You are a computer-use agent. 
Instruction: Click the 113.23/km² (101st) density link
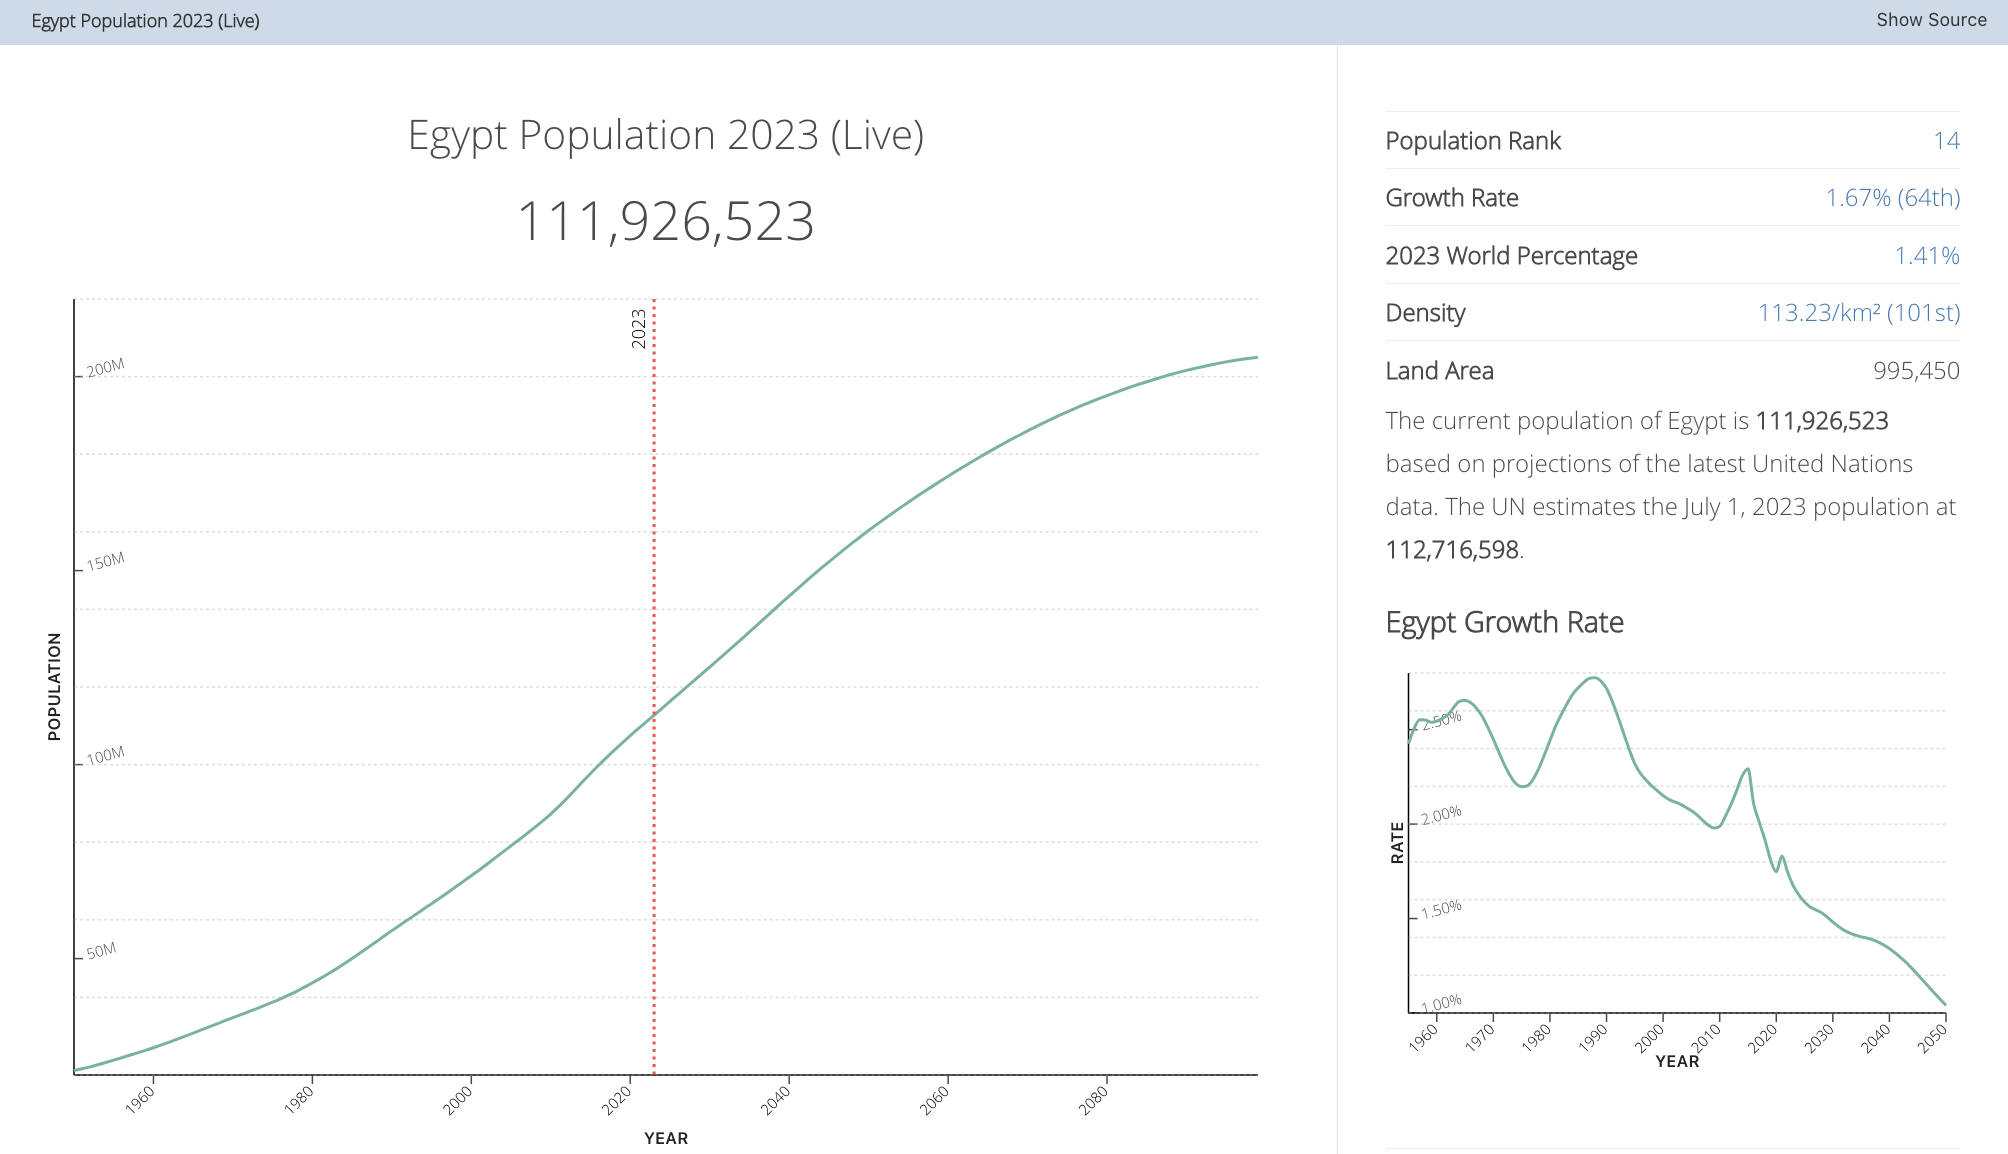(1858, 313)
